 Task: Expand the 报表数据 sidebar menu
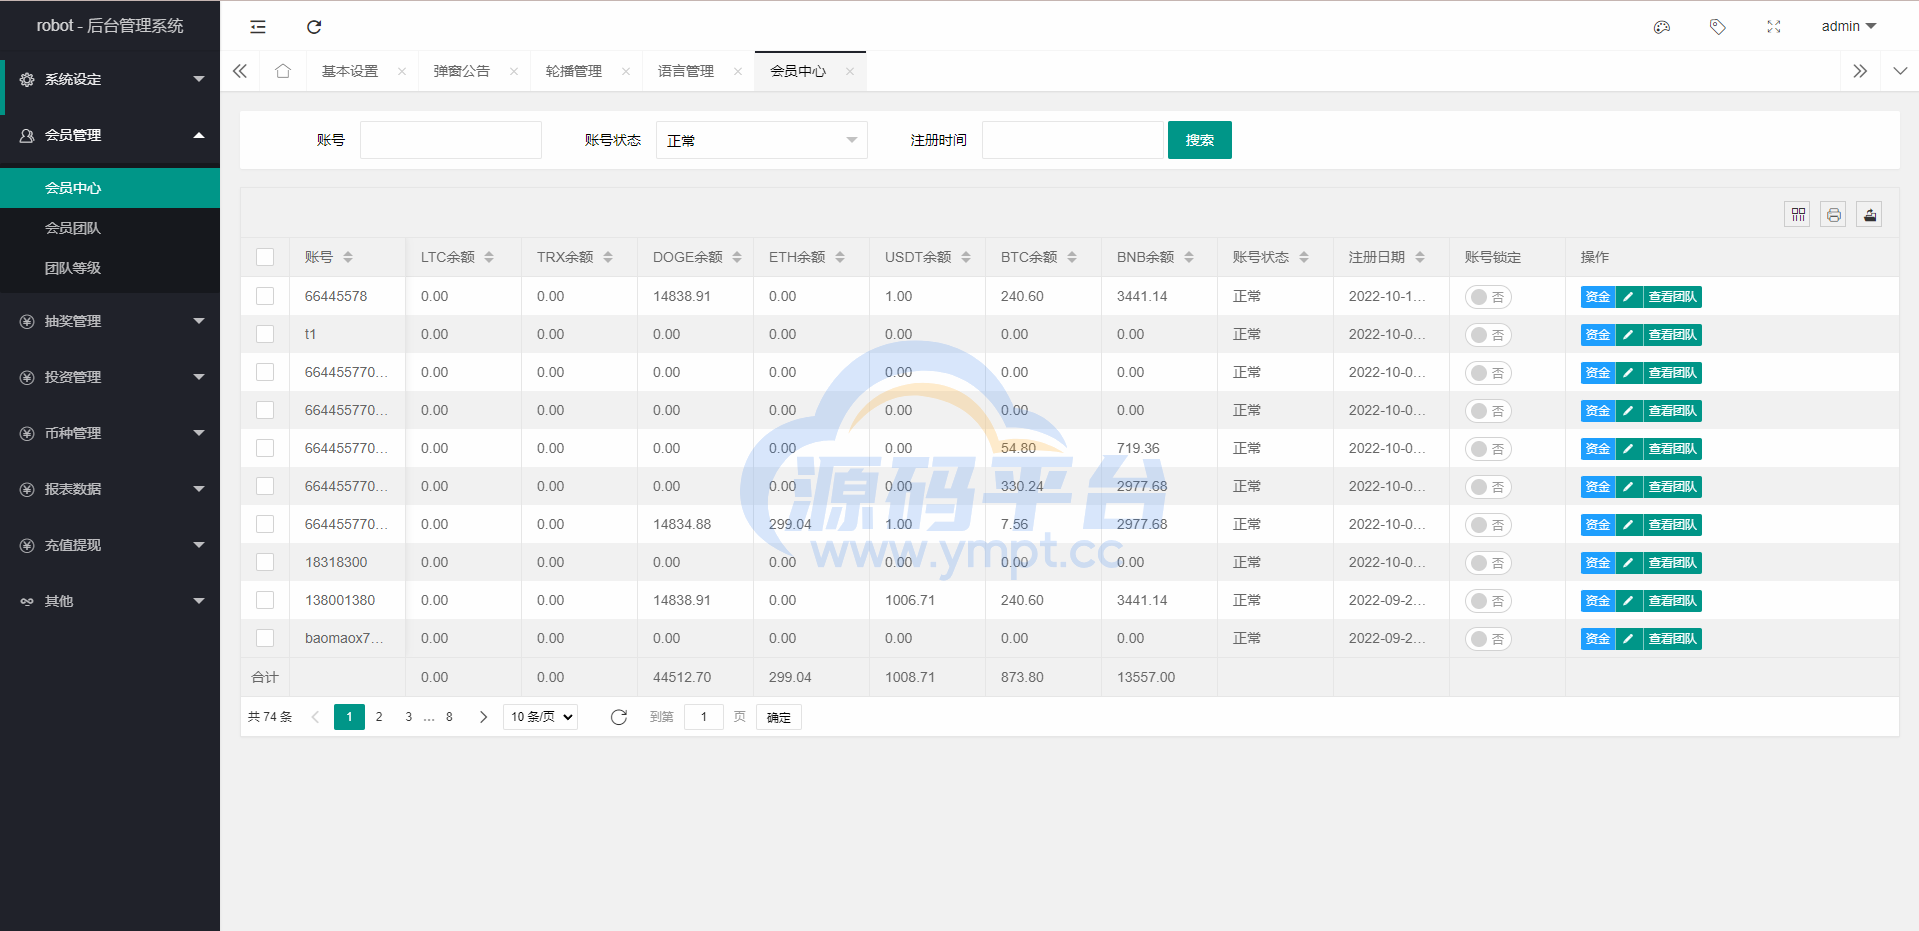click(110, 489)
